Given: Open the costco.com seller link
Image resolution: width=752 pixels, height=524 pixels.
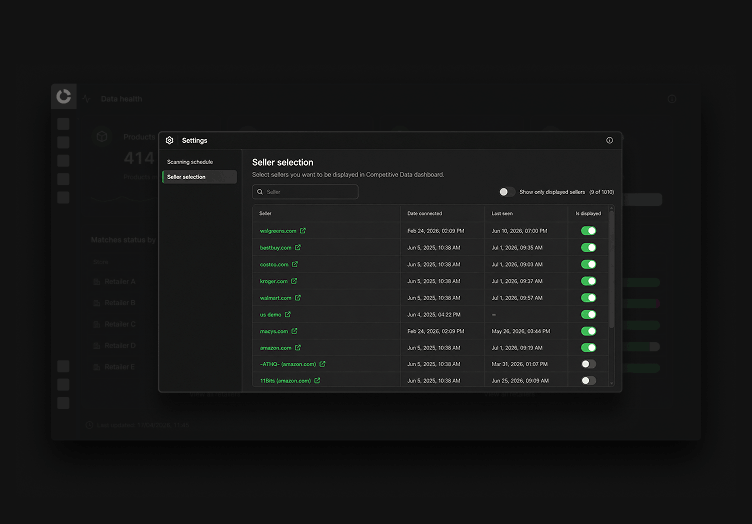Looking at the screenshot, I should click(274, 264).
